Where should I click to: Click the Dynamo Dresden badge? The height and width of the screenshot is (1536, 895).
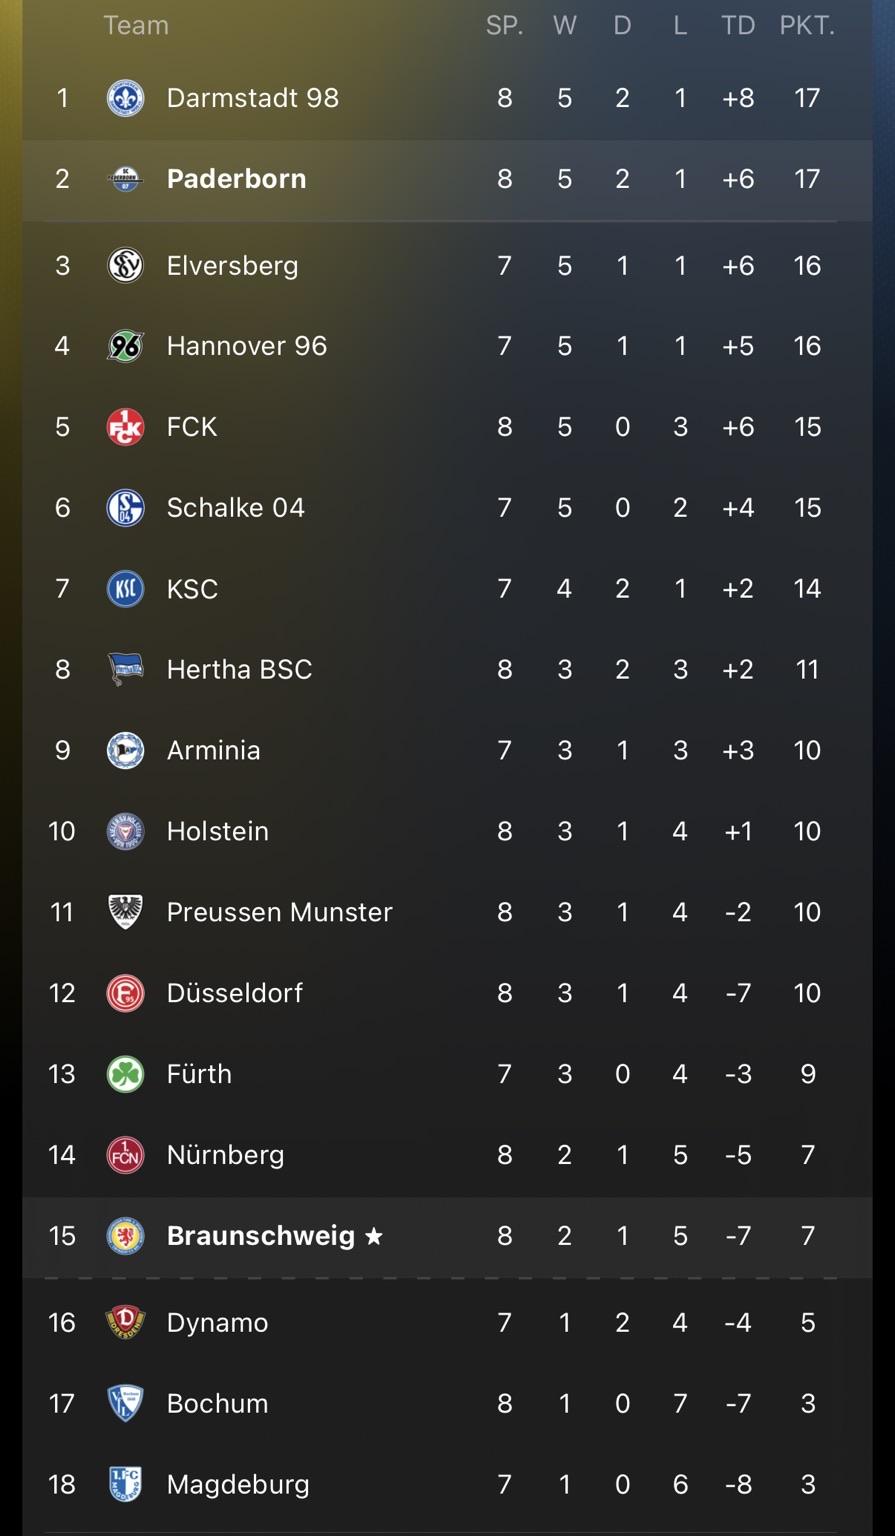[125, 1323]
